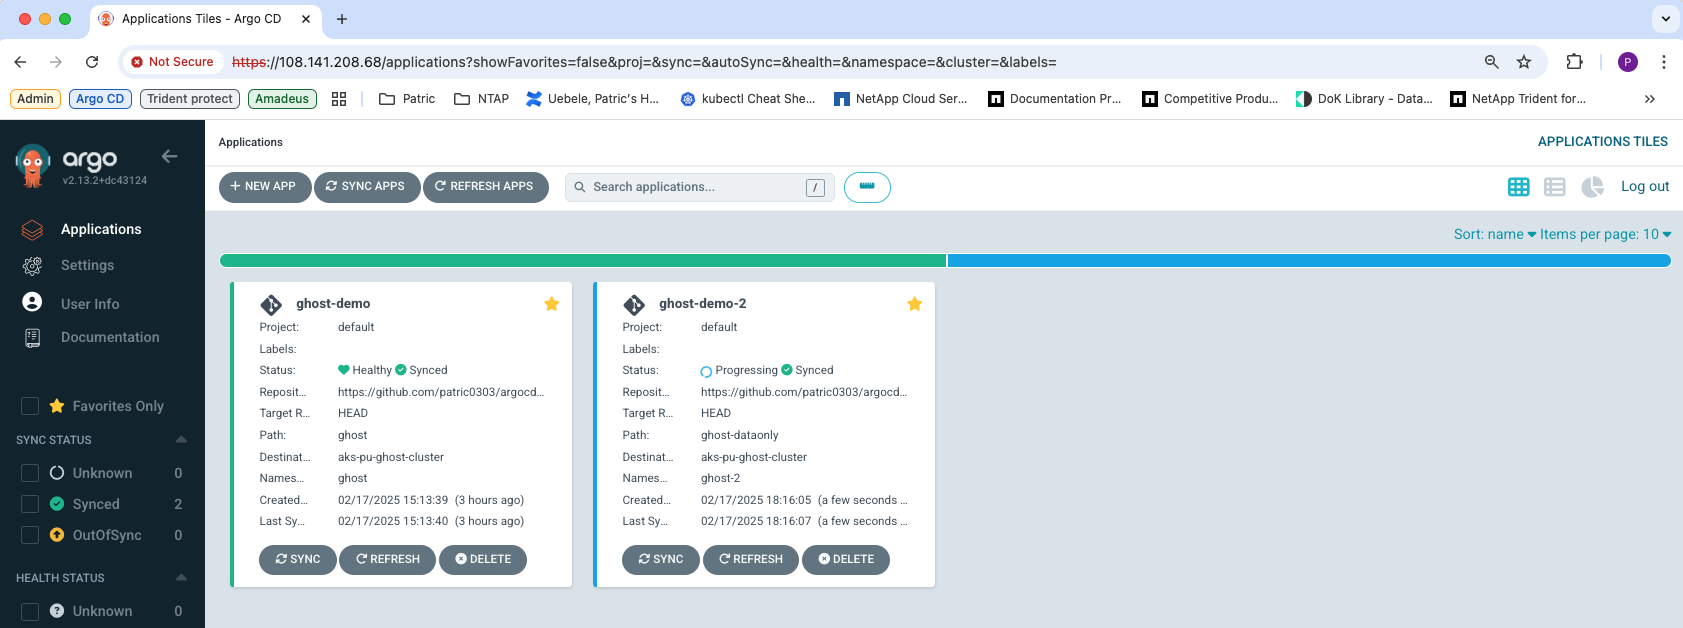Open User Info page
Image resolution: width=1683 pixels, height=628 pixels.
tap(90, 304)
